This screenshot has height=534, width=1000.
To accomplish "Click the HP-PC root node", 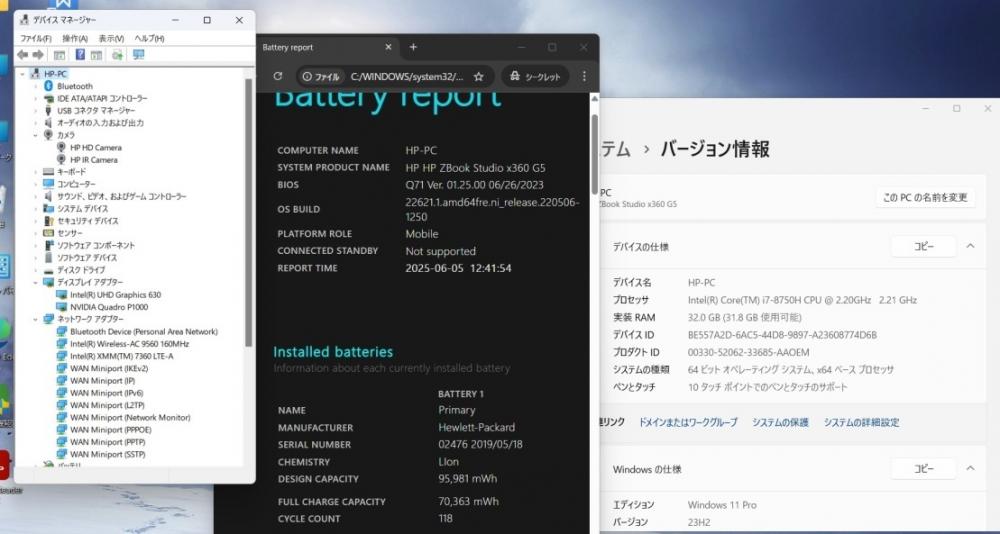I will click(x=55, y=74).
